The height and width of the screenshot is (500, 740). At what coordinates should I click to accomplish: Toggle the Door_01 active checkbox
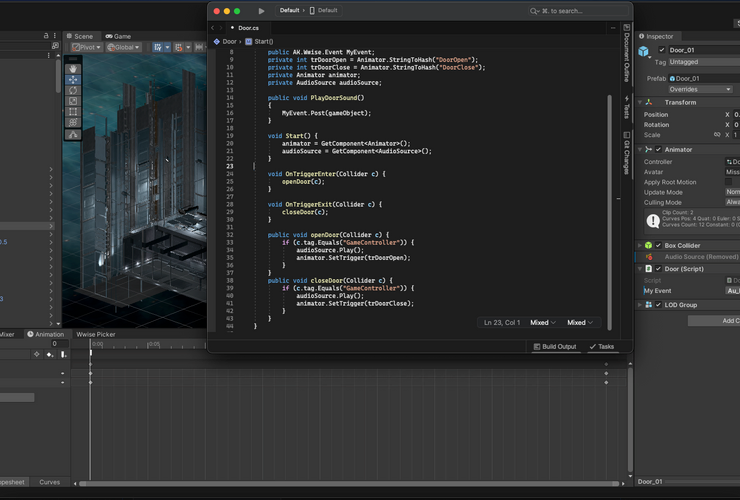pos(662,50)
